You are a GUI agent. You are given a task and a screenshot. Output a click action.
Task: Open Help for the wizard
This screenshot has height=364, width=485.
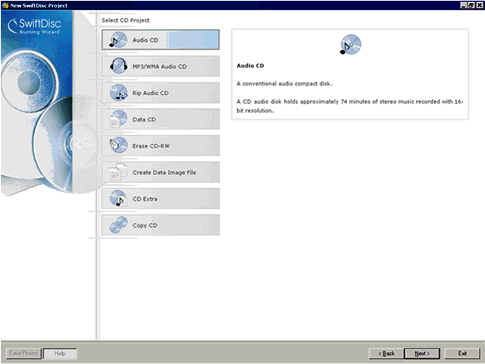coord(60,353)
